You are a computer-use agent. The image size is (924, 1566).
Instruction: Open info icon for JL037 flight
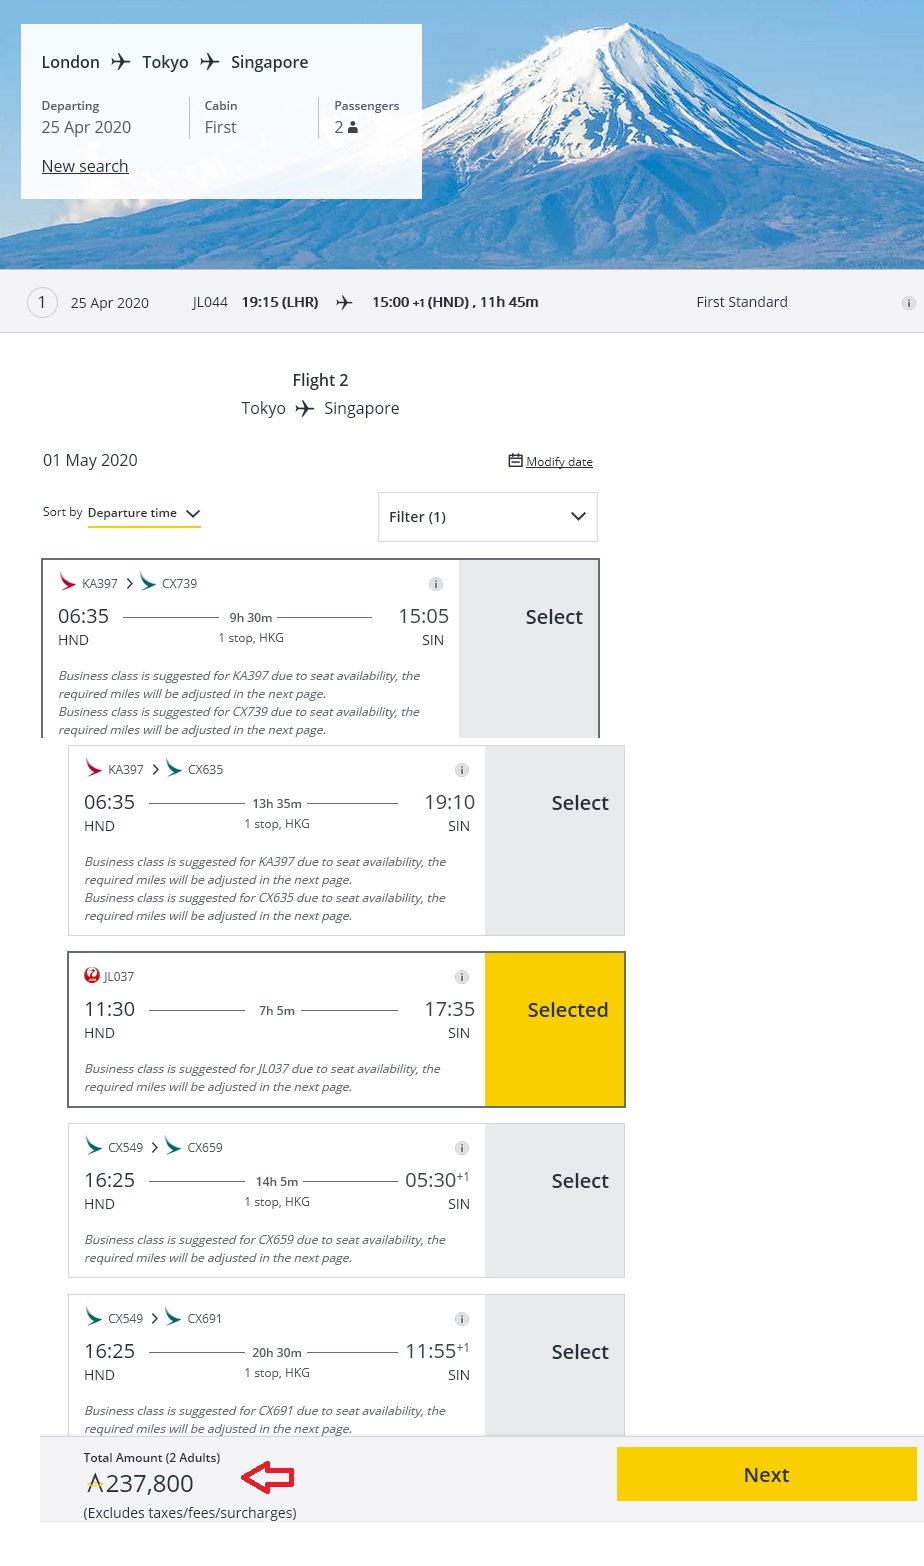[461, 977]
